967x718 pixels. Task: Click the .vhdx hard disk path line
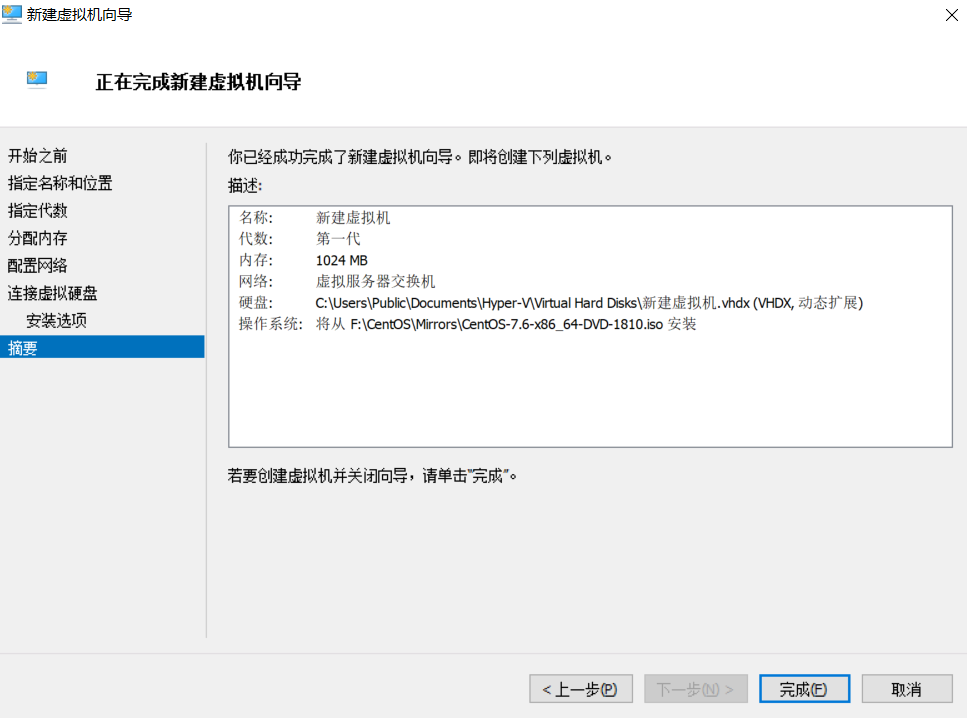tap(589, 303)
